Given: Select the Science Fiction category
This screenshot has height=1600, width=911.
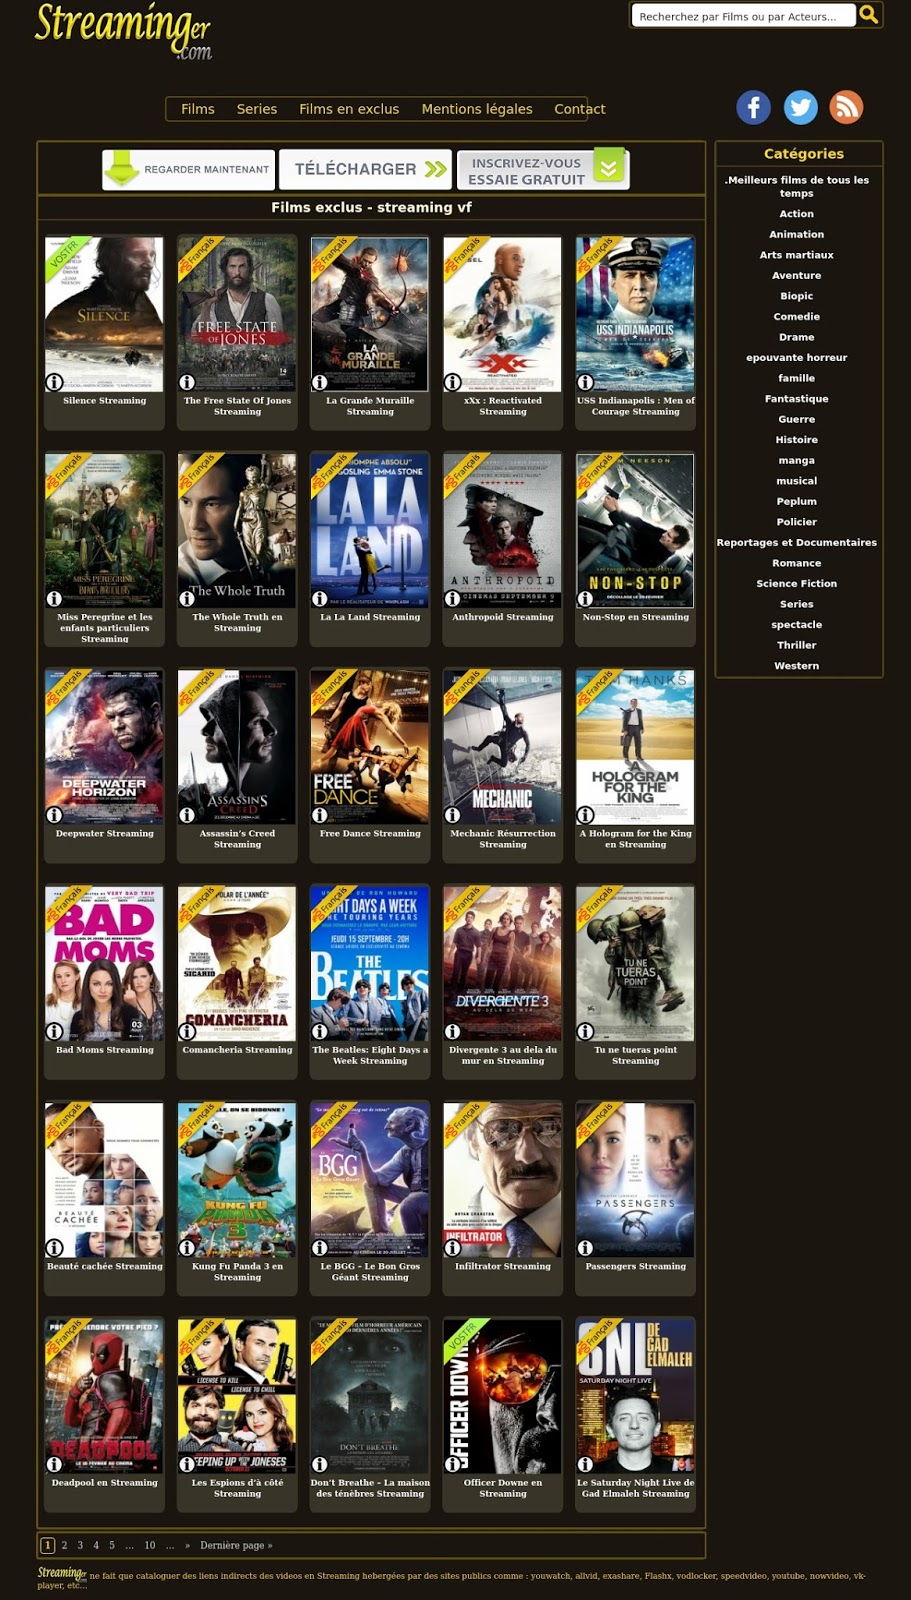Looking at the screenshot, I should pyautogui.click(x=797, y=583).
